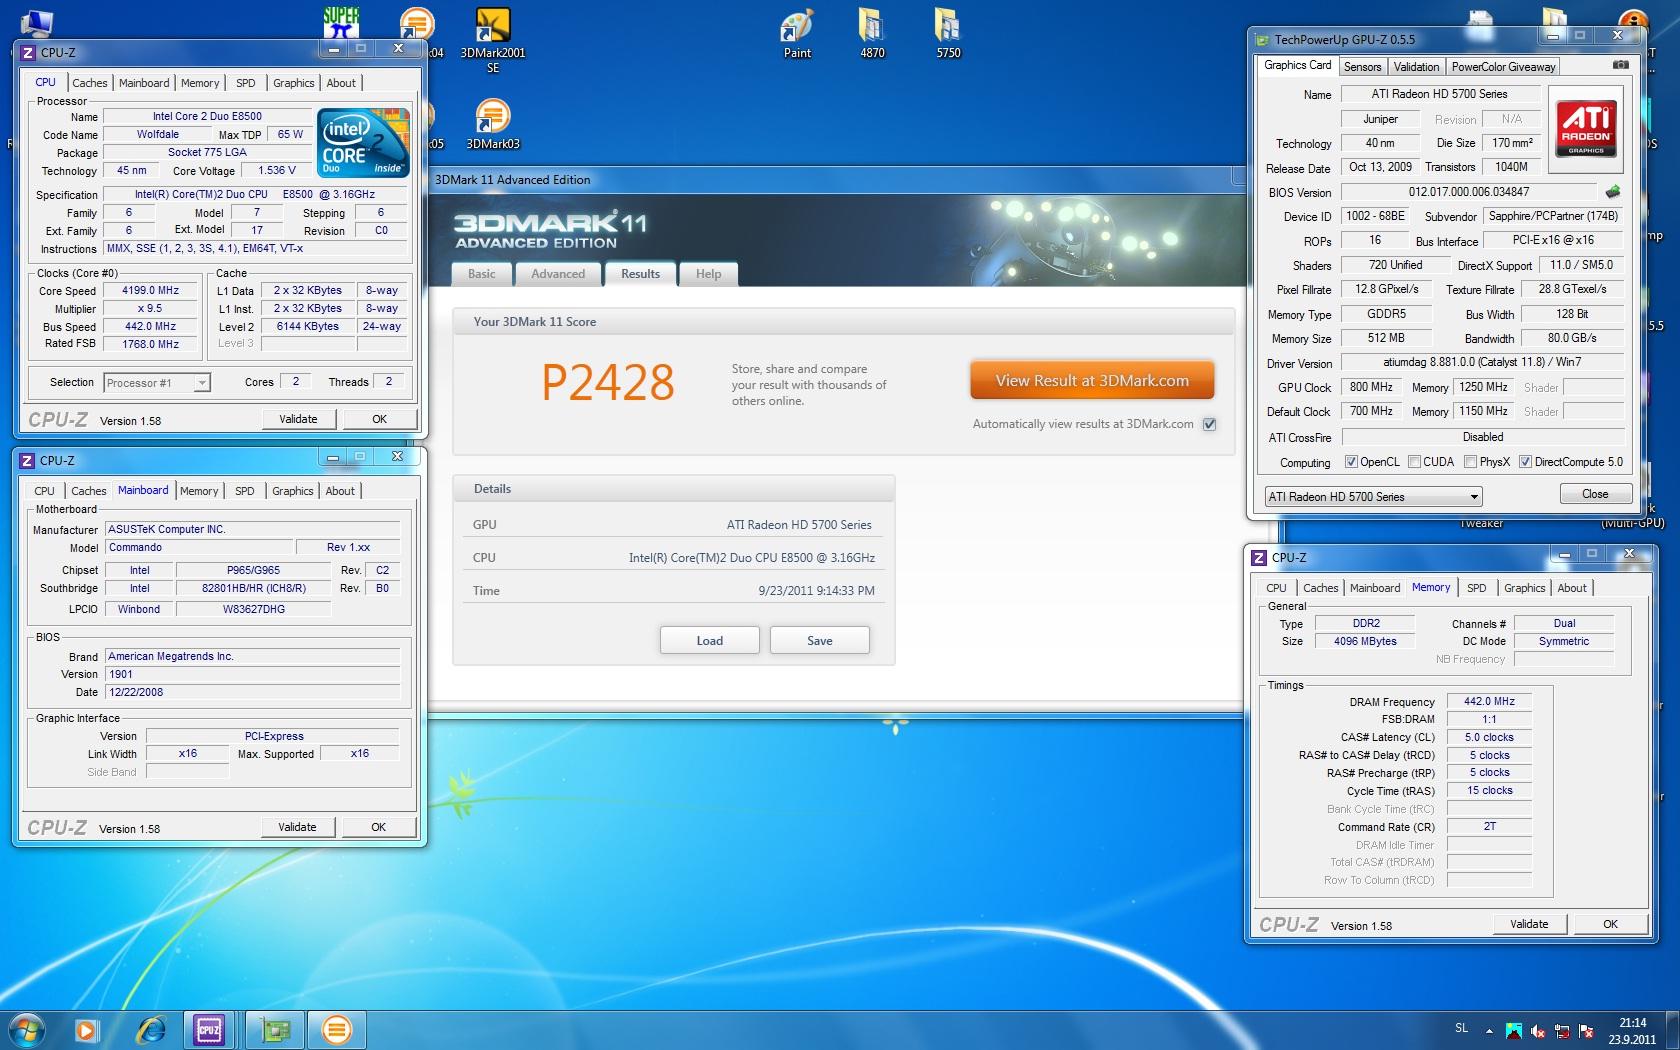The width and height of the screenshot is (1680, 1050).
Task: Open About tab in top CPU-Z window
Action: (x=341, y=83)
